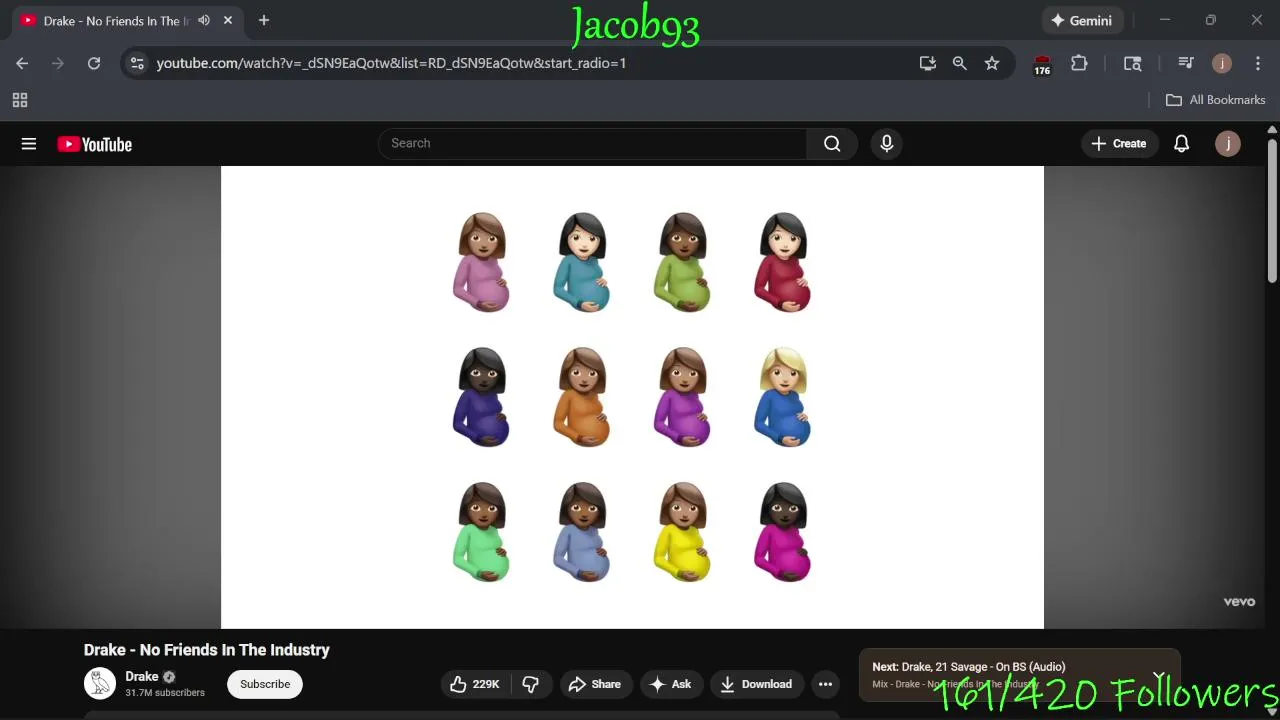This screenshot has width=1280, height=720.
Task: Select the Drake No Friends tab
Action: tap(116, 20)
